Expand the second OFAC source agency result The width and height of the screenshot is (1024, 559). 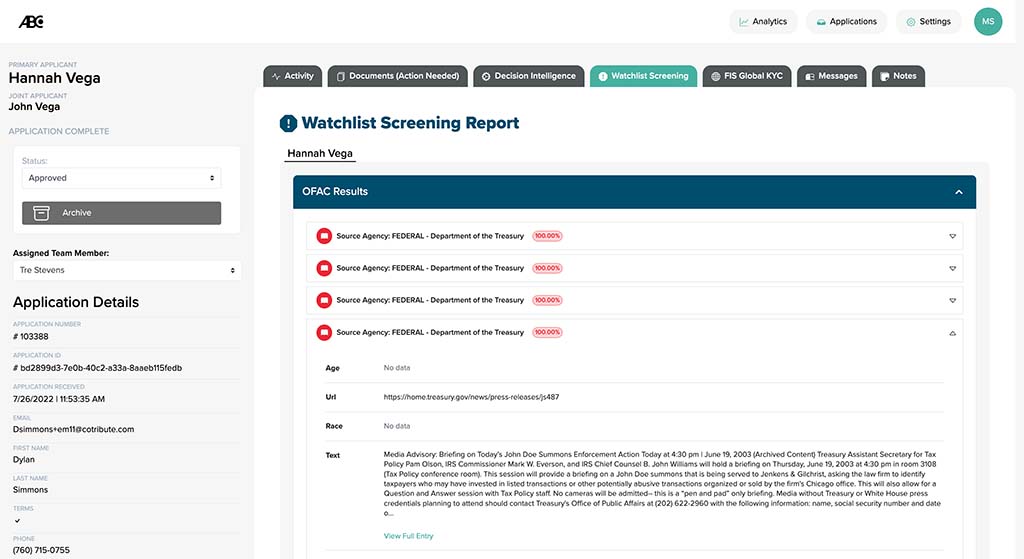pyautogui.click(x=952, y=268)
